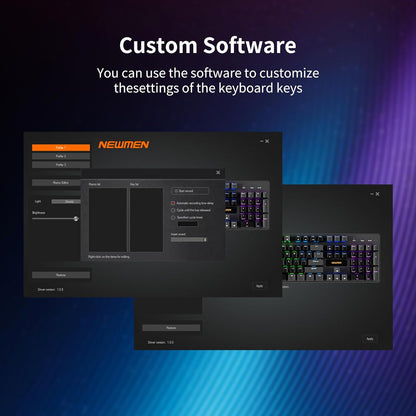
Task: Switch to Profile 2
Action: click(61, 156)
